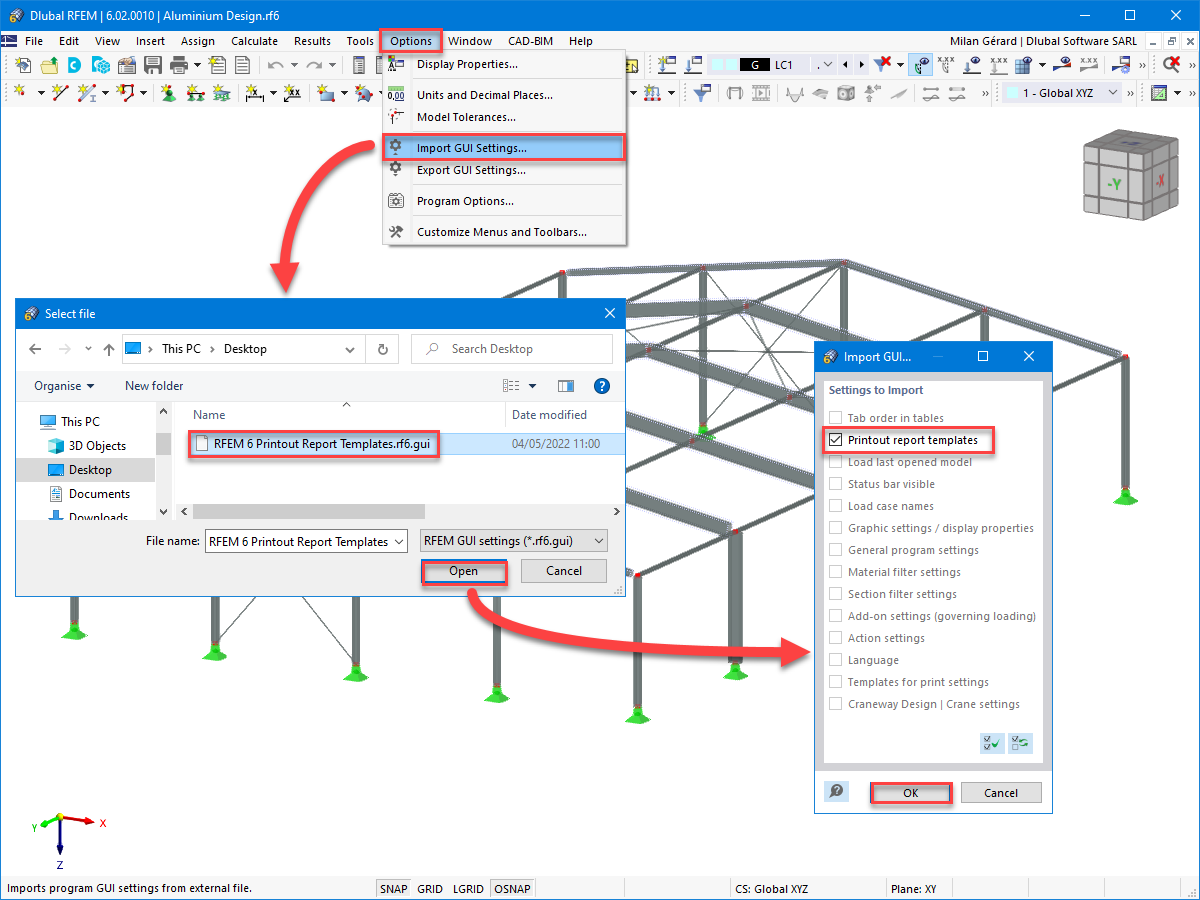Open the File menu
The width and height of the screenshot is (1200, 900).
pos(34,41)
